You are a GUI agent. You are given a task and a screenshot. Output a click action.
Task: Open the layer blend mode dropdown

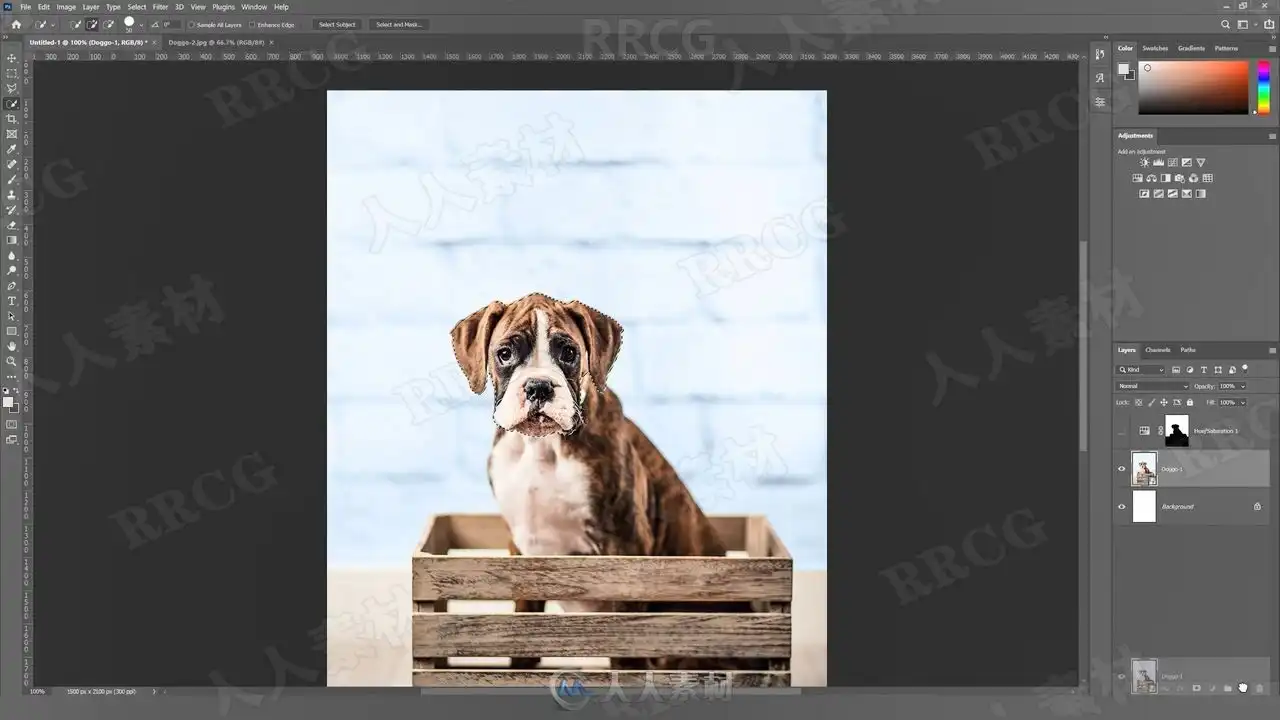(x=1153, y=386)
